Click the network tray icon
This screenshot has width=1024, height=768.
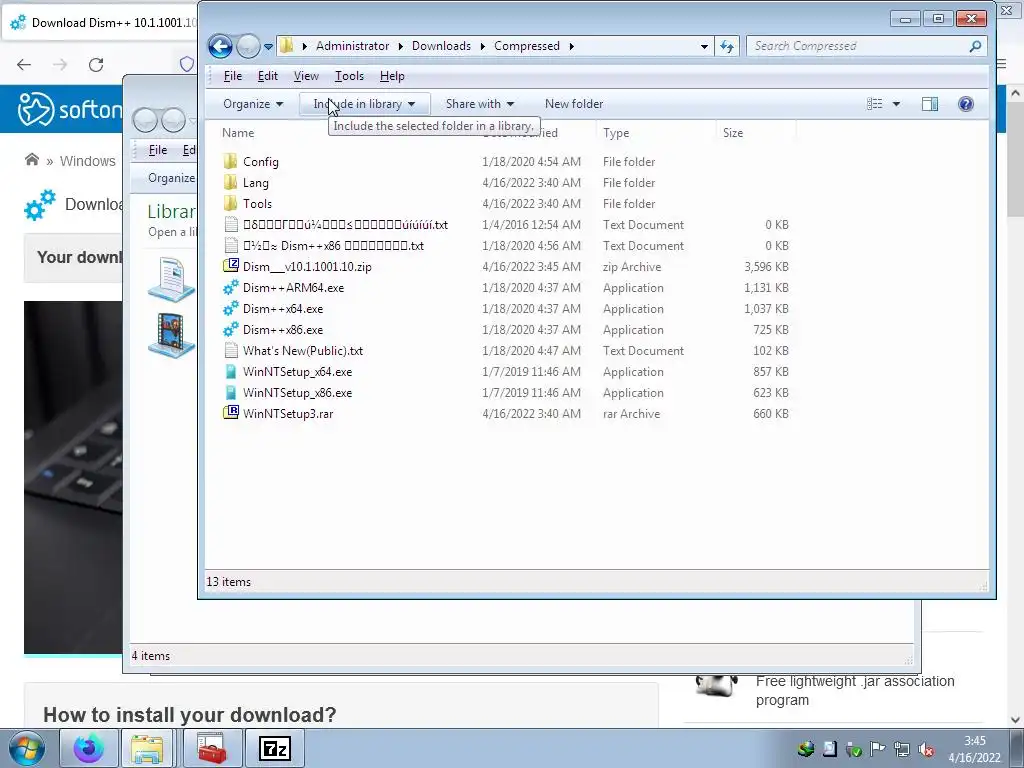click(x=902, y=749)
